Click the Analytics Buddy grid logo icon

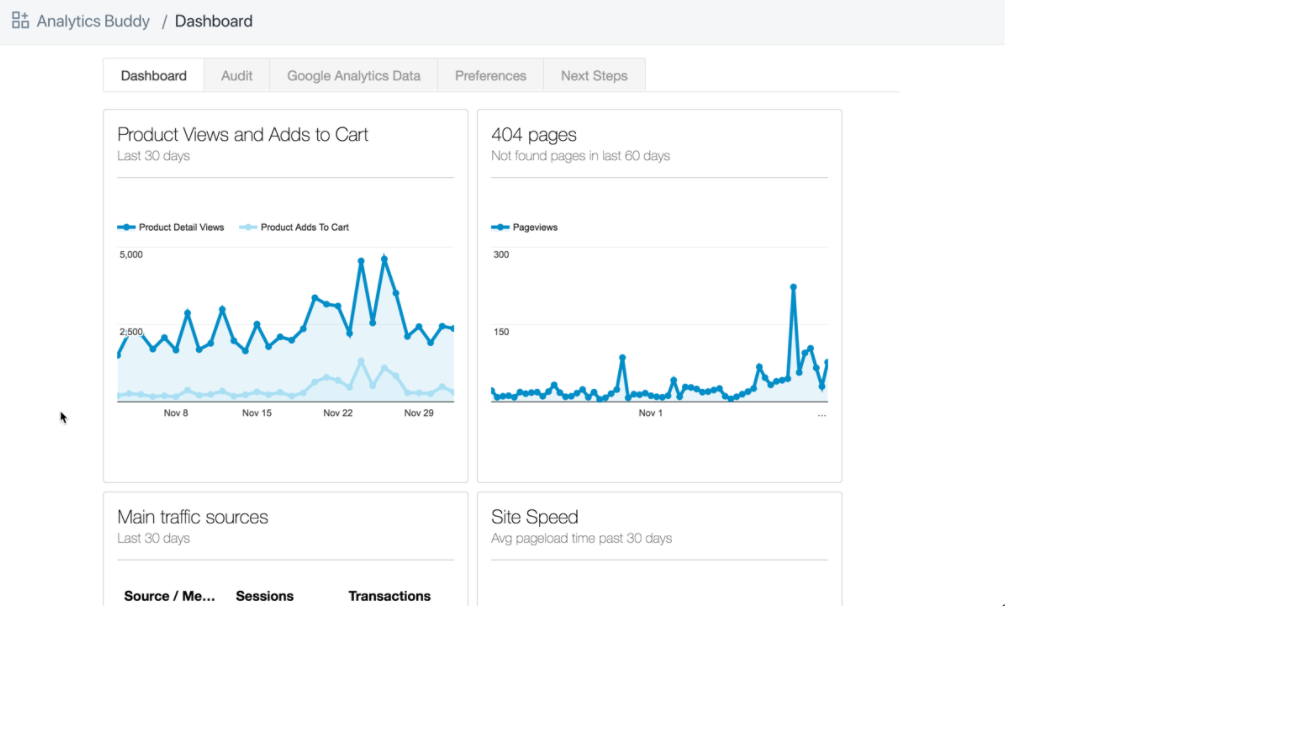[20, 20]
